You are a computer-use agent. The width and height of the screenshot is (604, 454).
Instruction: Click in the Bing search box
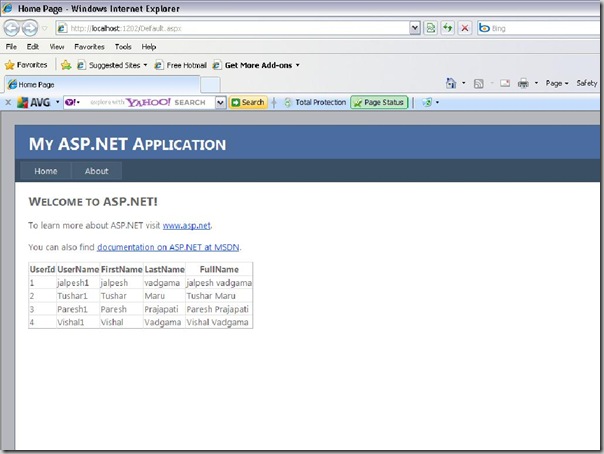[x=545, y=29]
